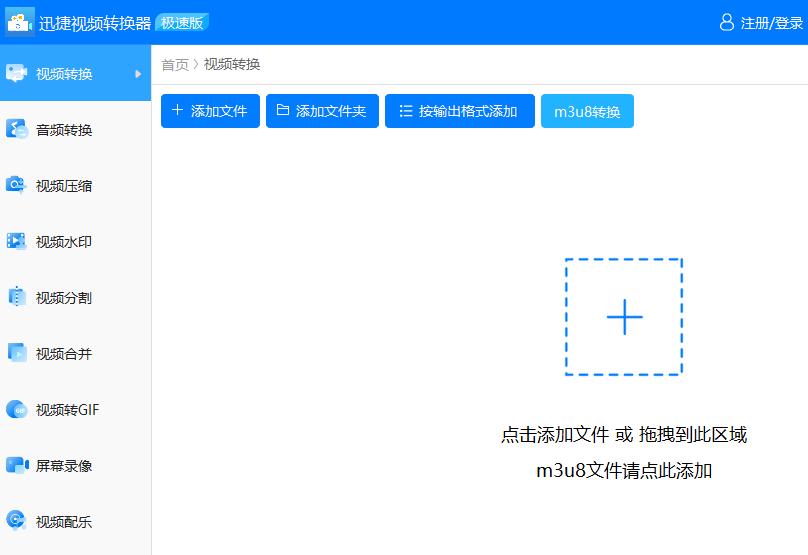
Task: Click the 添加文件夹 button
Action: tap(322, 111)
